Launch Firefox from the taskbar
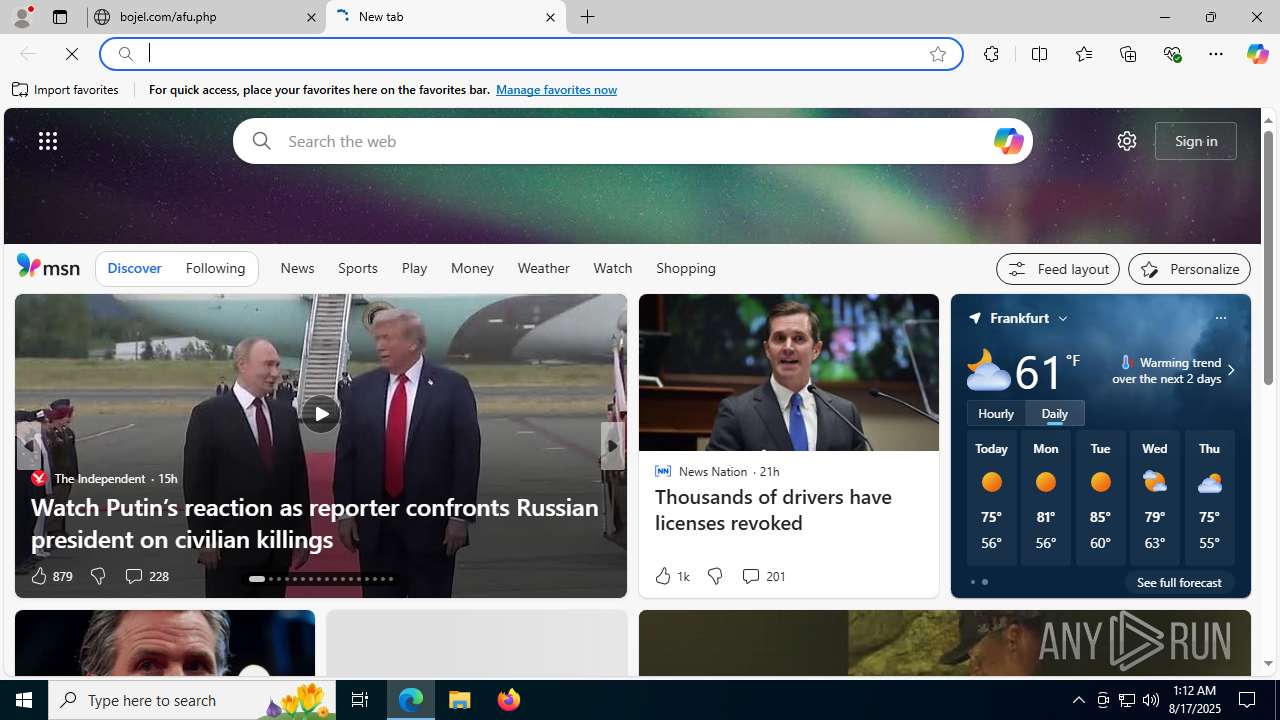This screenshot has width=1280, height=720. (x=509, y=700)
